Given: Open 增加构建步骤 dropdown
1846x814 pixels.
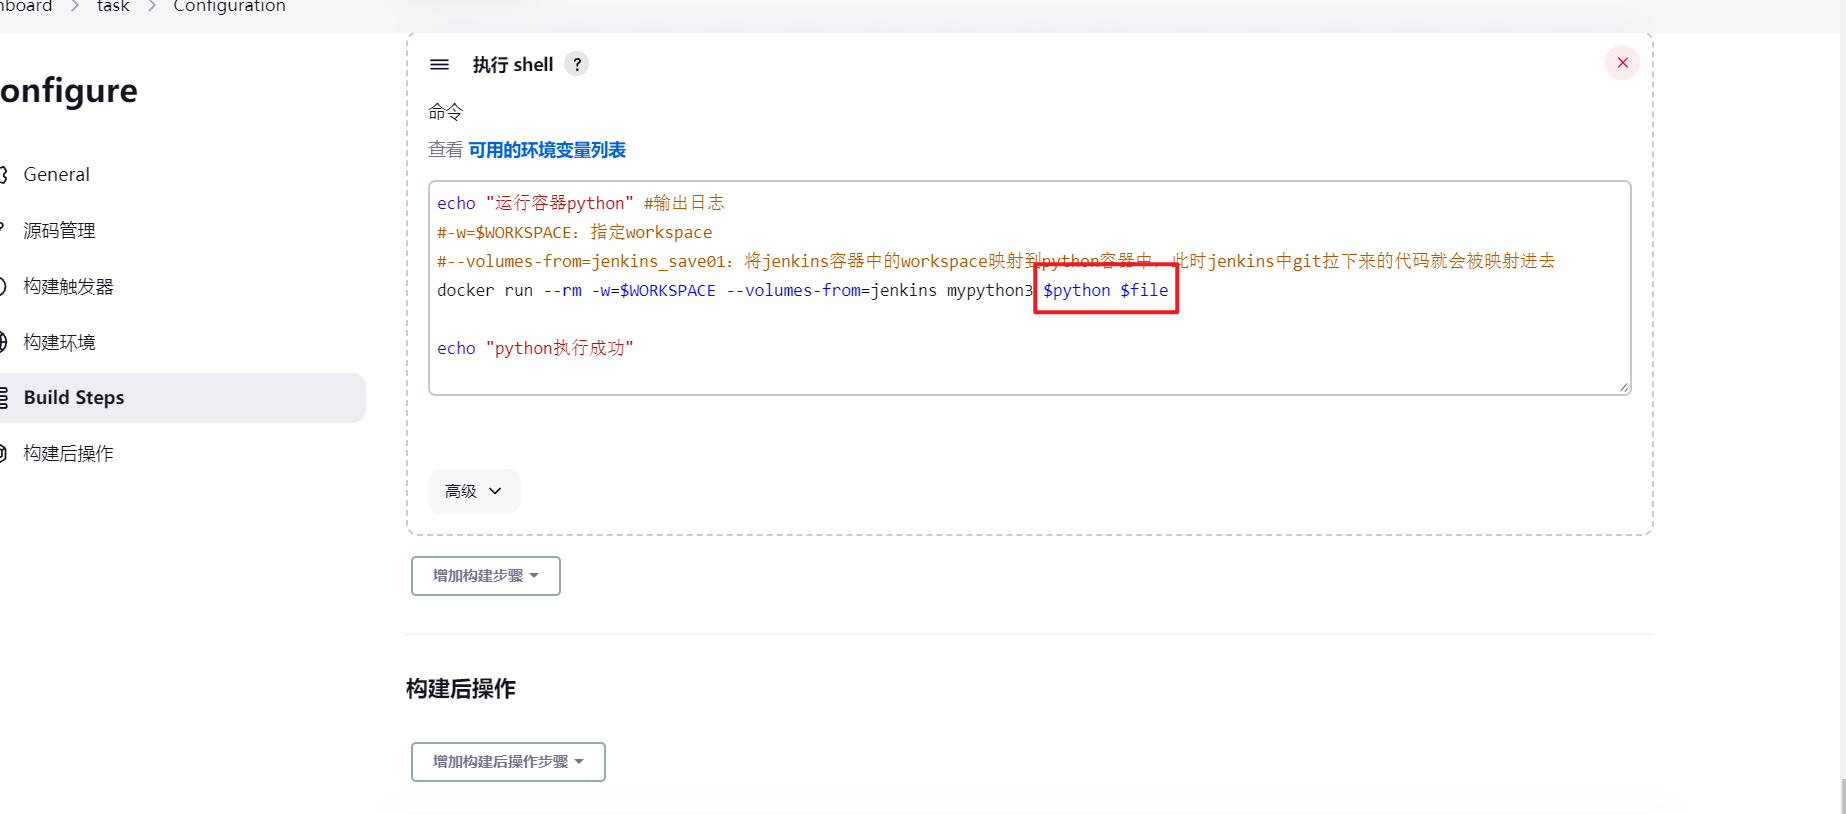Looking at the screenshot, I should 486,576.
